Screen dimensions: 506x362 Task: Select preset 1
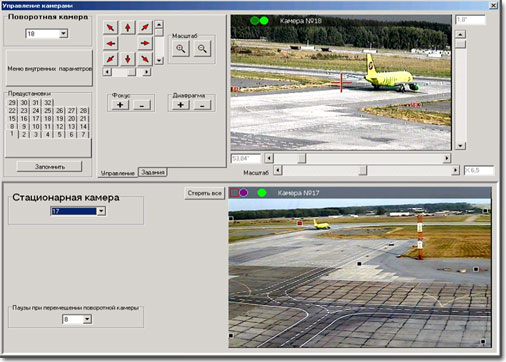tap(12, 134)
